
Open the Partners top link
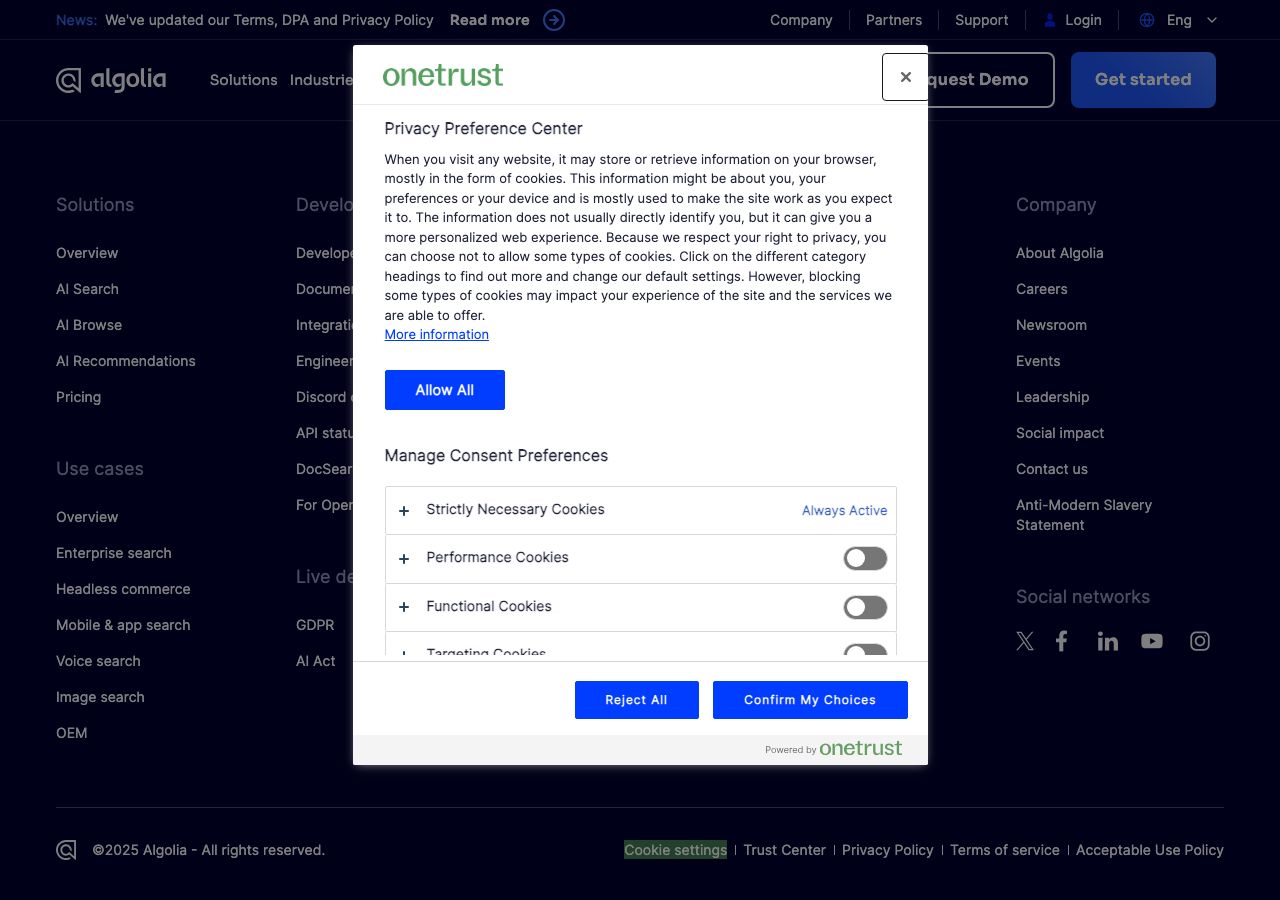(894, 20)
